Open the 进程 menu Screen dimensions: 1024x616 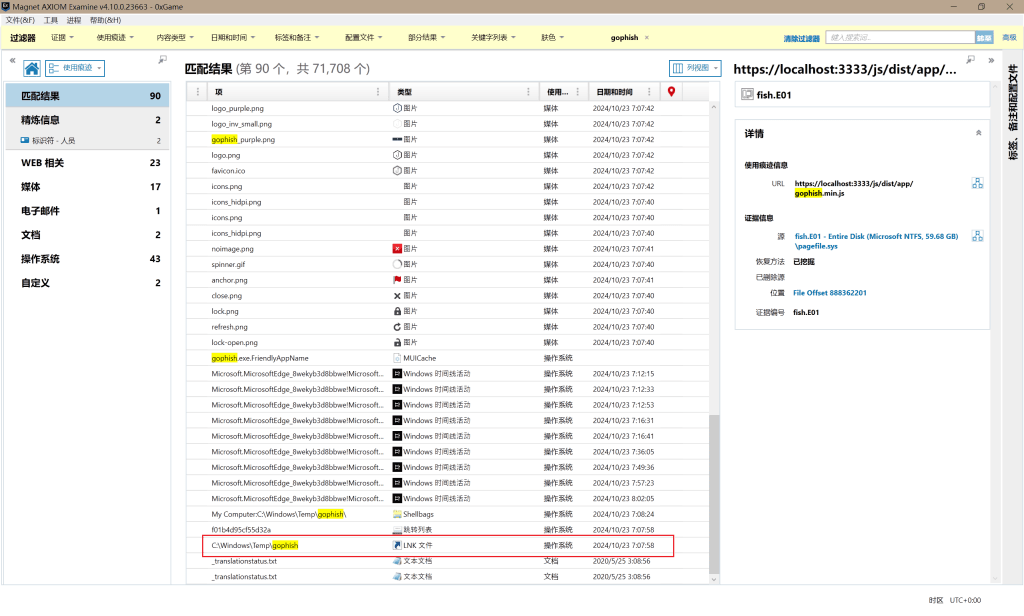tap(74, 20)
